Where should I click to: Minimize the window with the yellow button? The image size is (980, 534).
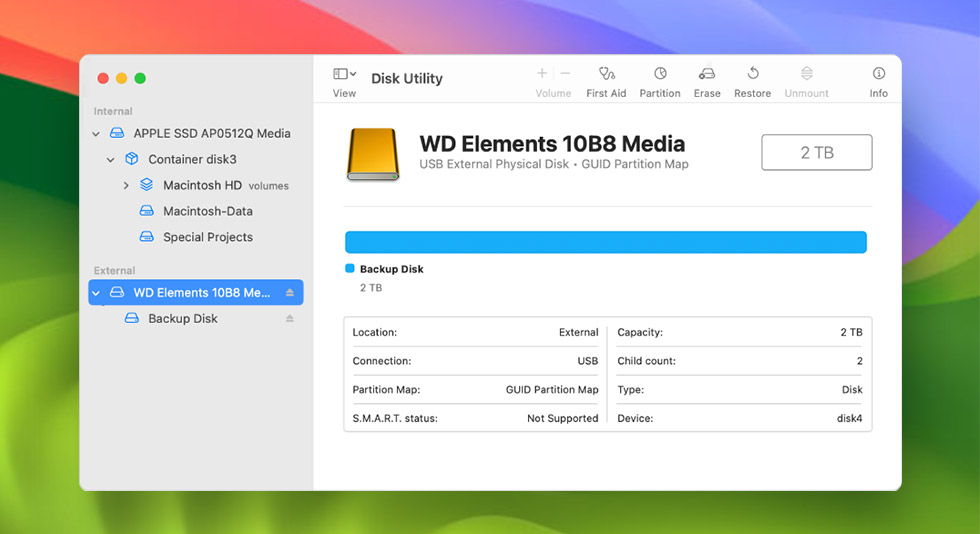(122, 78)
